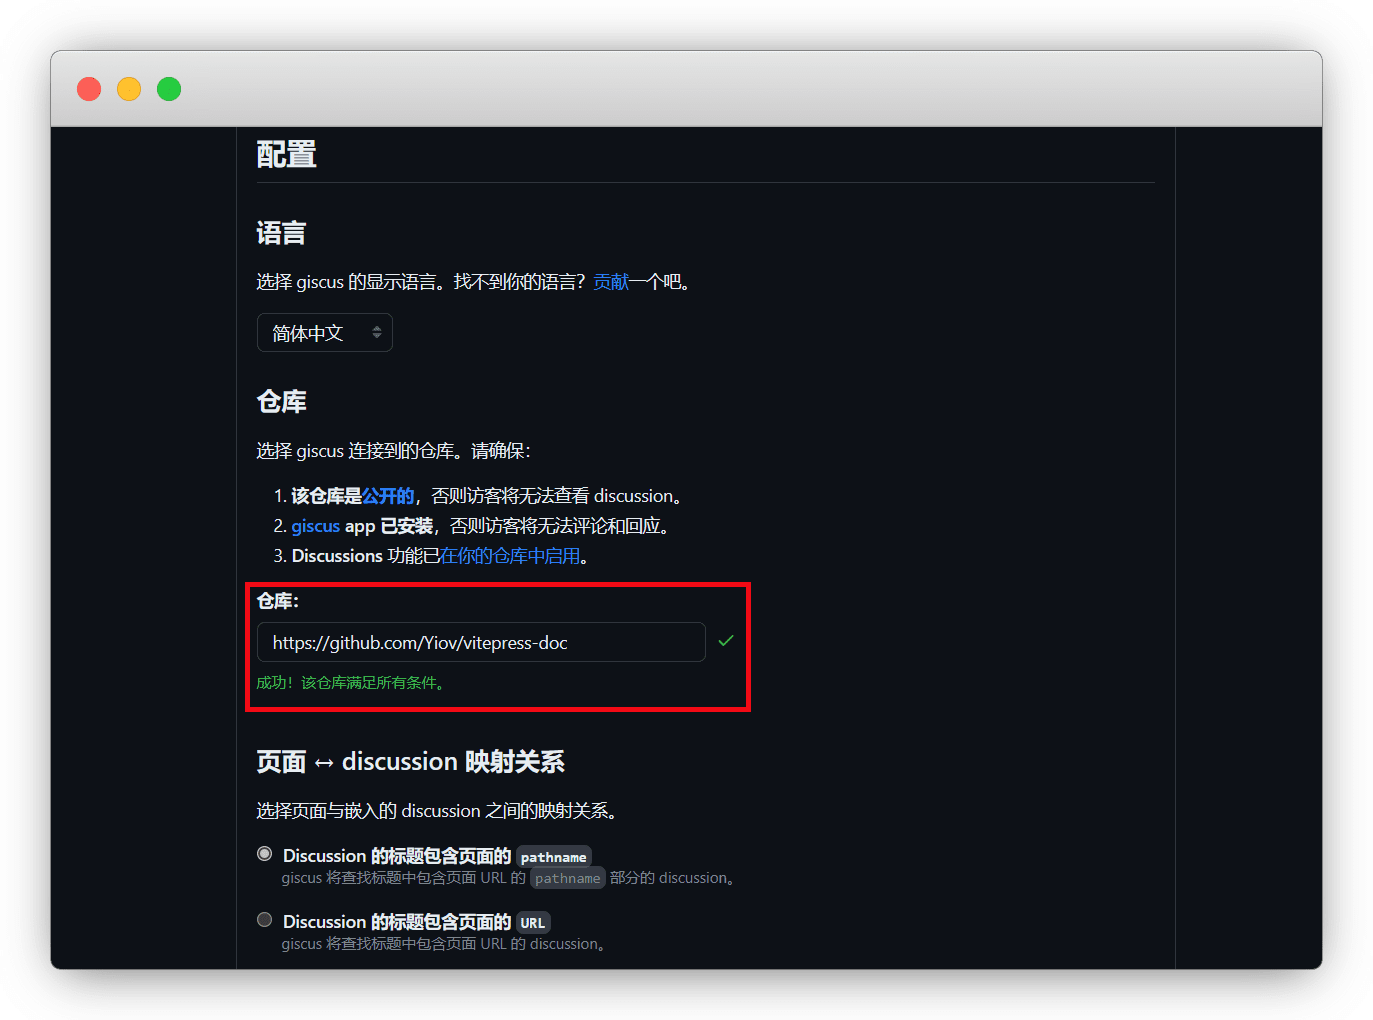Viewport: 1373px width, 1020px height.
Task: Click the 在你的仓库中启用 link
Action: [x=510, y=556]
